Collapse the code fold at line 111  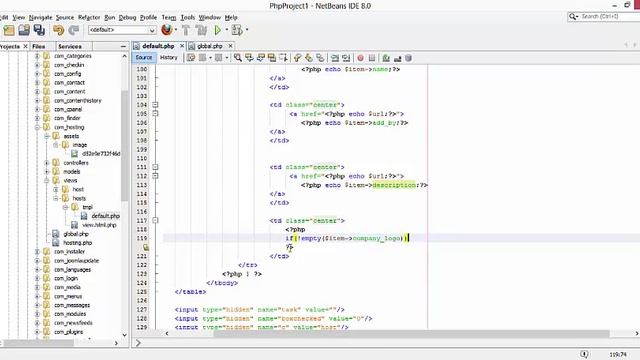point(155,167)
